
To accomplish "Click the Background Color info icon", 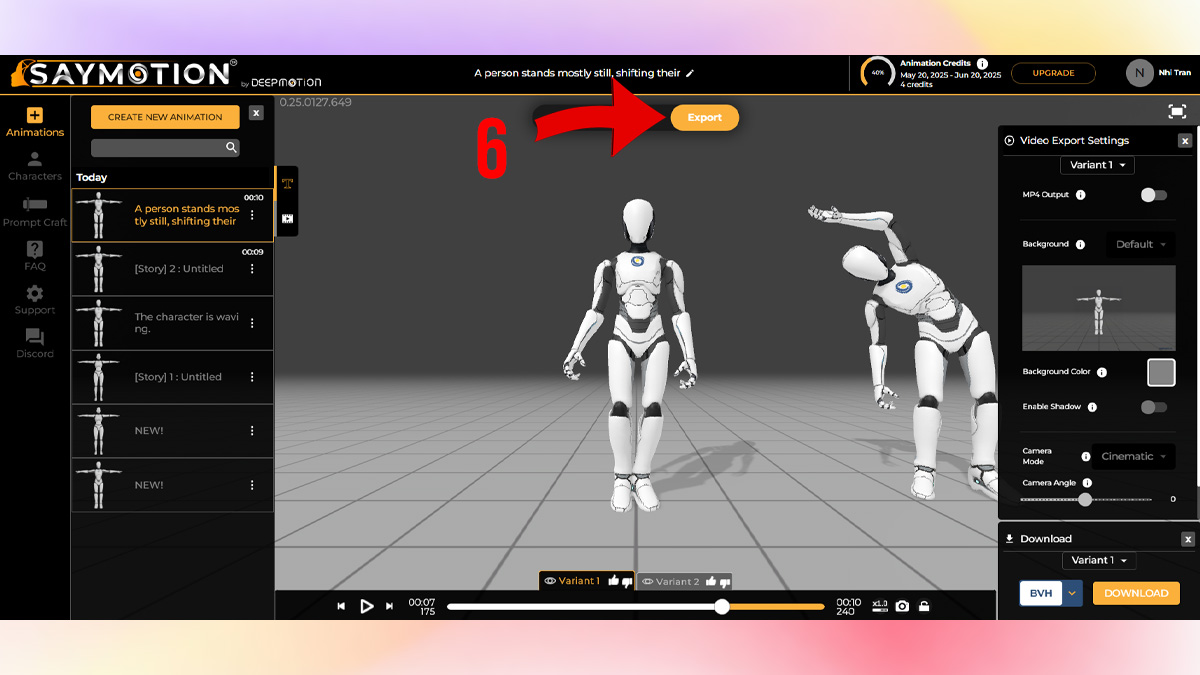I will (1102, 372).
